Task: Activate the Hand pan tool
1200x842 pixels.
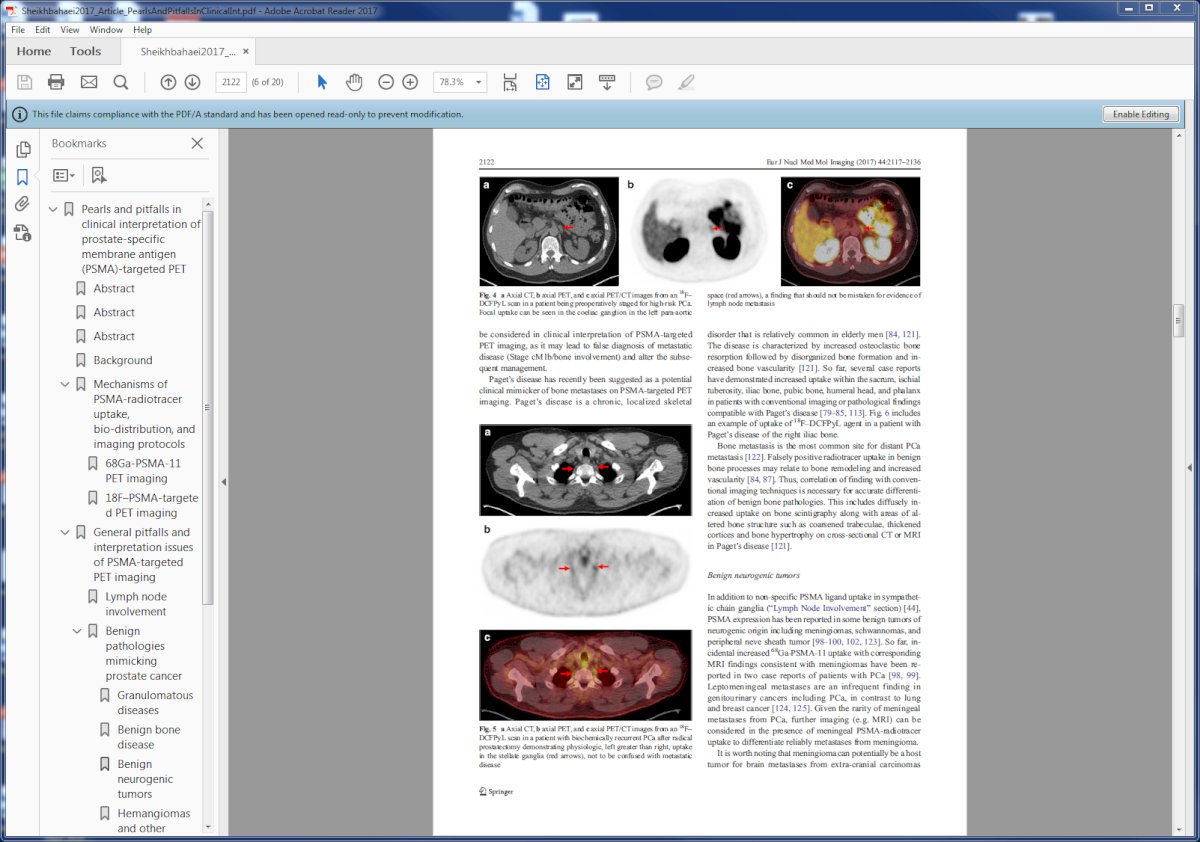Action: 353,82
